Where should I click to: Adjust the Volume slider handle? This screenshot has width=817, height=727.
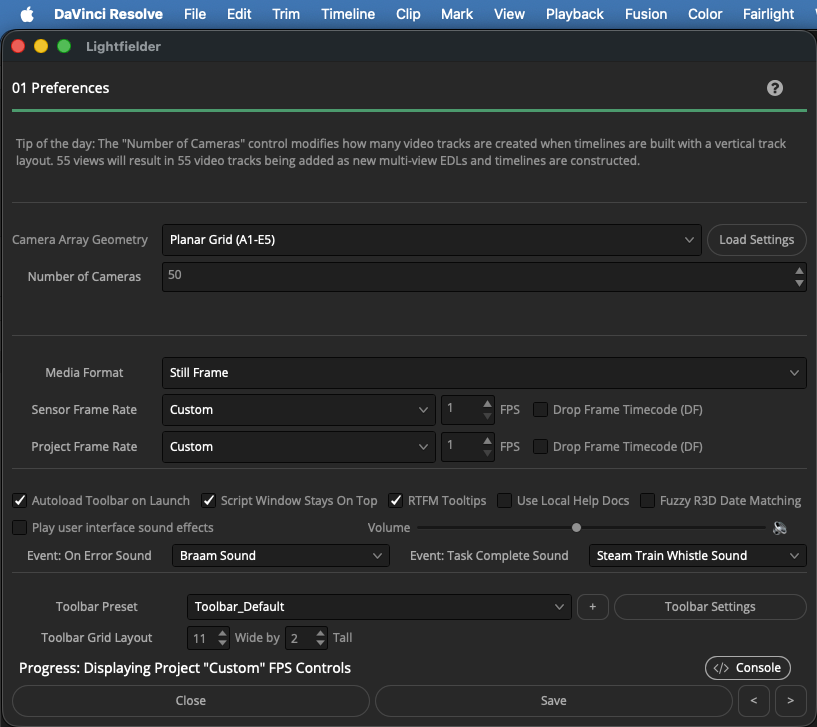576,528
